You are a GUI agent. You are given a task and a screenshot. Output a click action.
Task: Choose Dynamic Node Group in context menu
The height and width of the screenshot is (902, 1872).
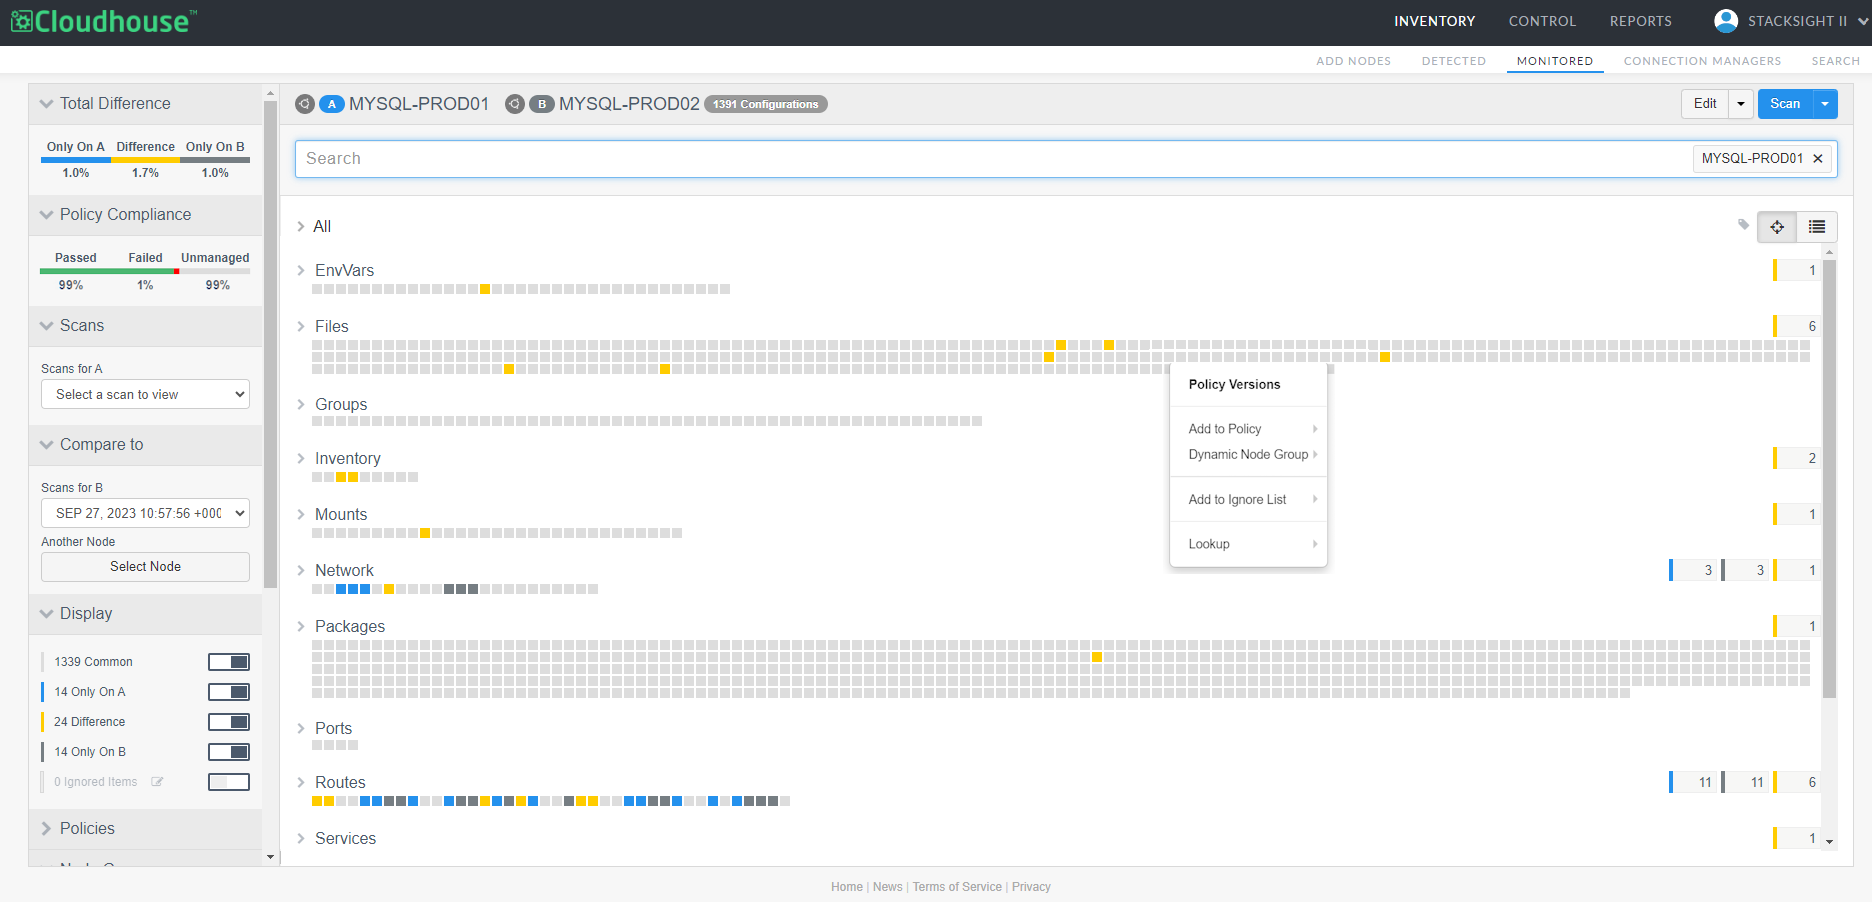pyautogui.click(x=1249, y=455)
